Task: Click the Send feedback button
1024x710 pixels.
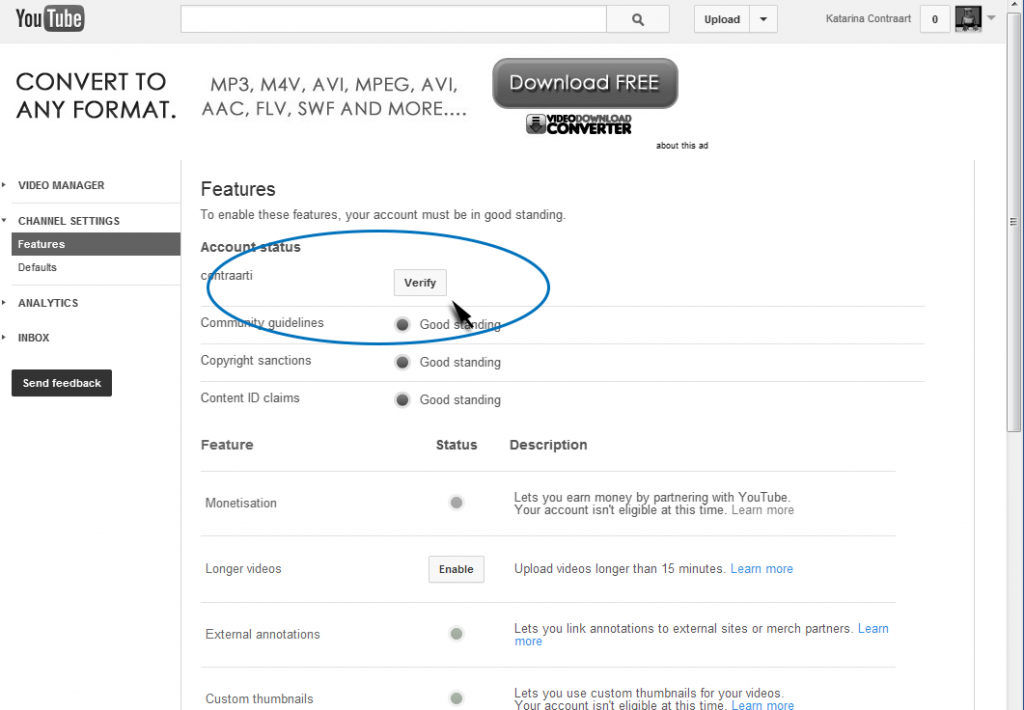Action: [61, 383]
